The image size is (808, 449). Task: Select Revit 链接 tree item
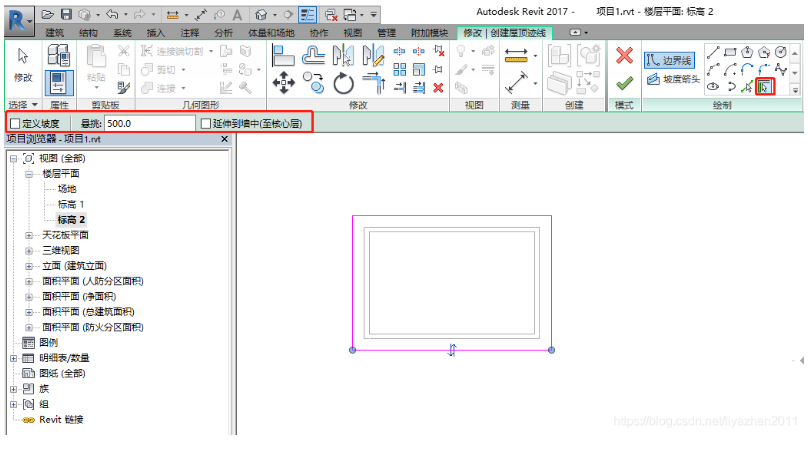click(61, 420)
